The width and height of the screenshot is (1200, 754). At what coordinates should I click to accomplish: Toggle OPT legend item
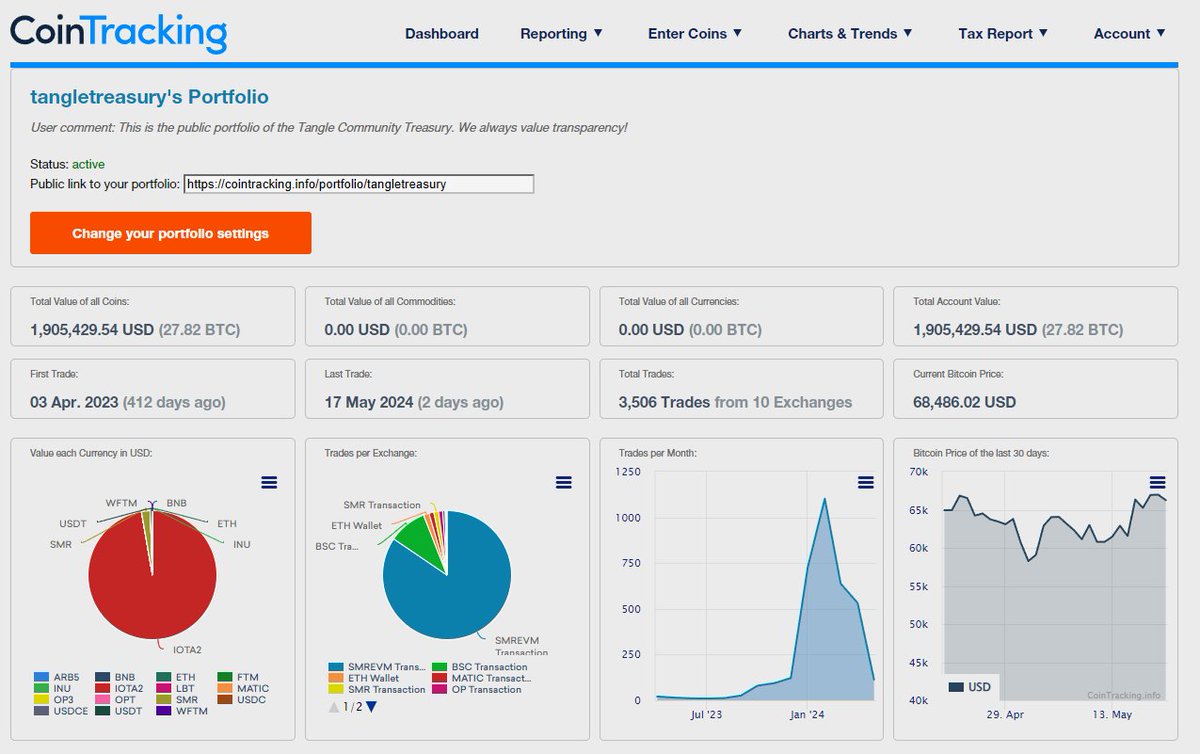[115, 699]
